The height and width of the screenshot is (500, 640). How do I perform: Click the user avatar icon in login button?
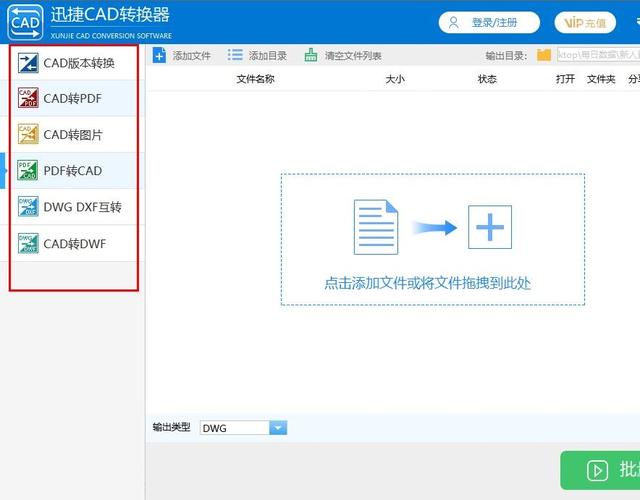click(x=453, y=22)
